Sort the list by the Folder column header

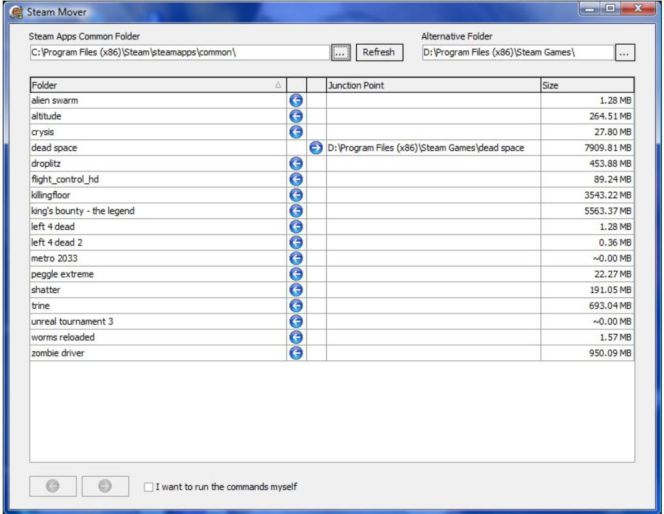coord(158,85)
